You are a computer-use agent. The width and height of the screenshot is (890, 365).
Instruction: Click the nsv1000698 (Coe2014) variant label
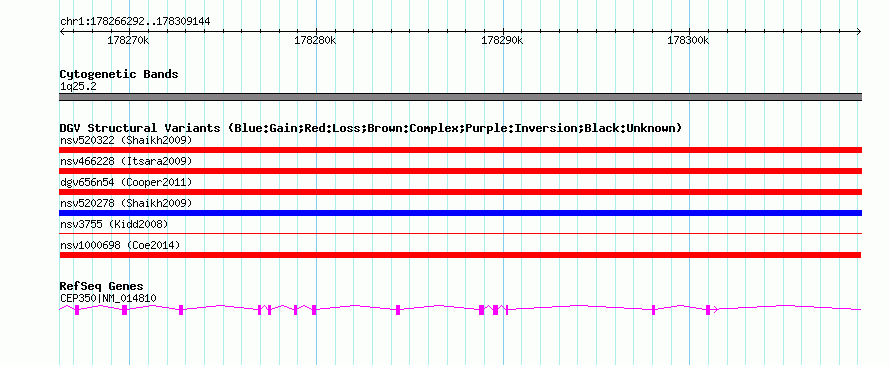point(120,245)
